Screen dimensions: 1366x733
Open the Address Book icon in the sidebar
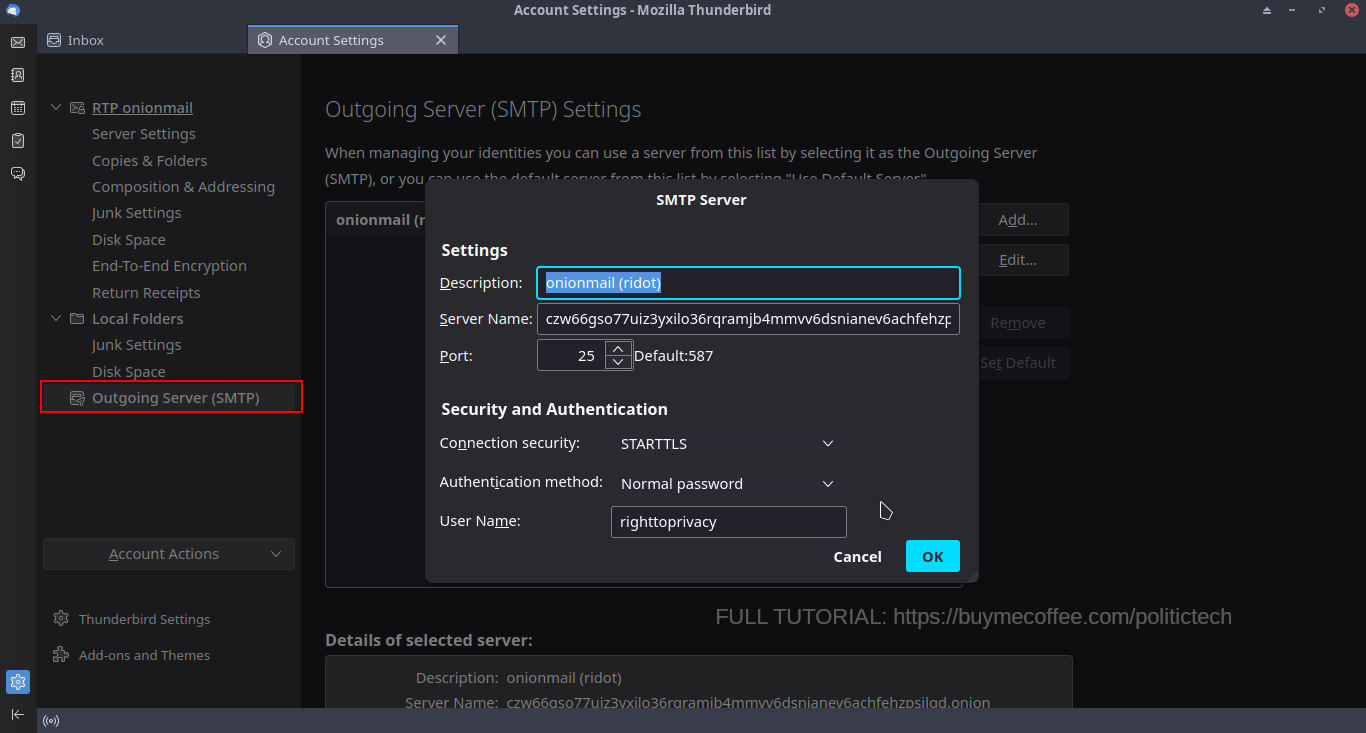tap(18, 75)
